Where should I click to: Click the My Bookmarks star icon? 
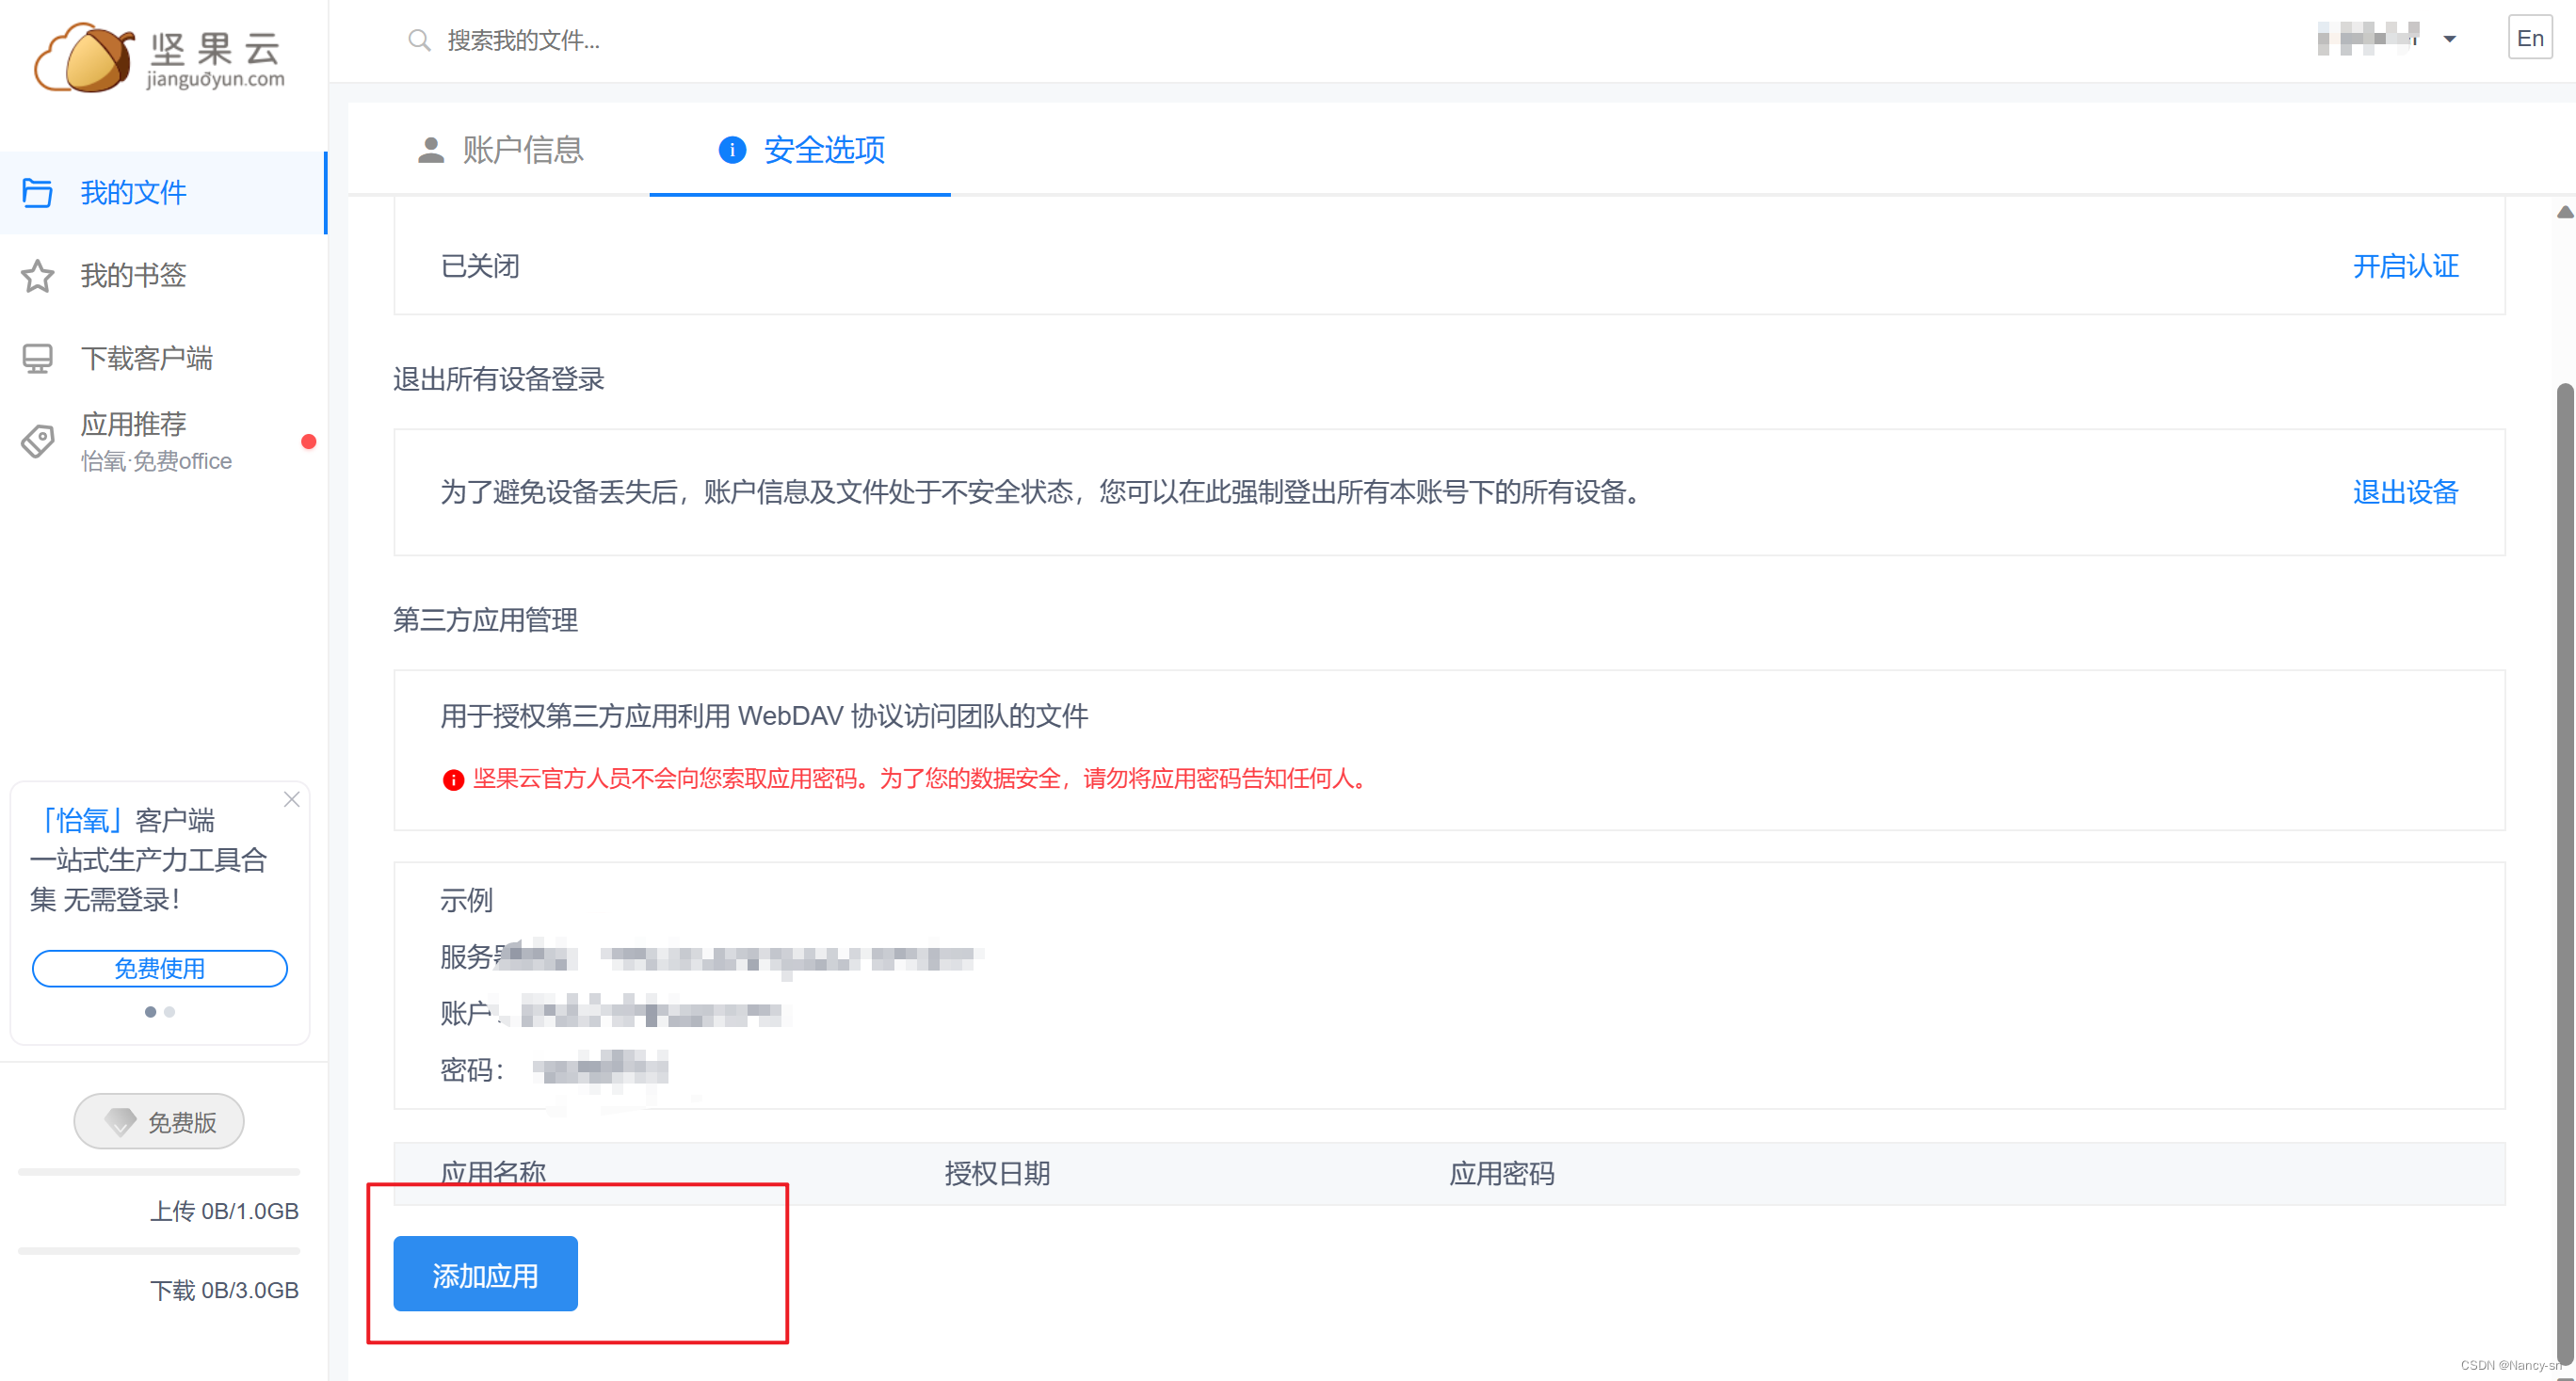(x=38, y=275)
